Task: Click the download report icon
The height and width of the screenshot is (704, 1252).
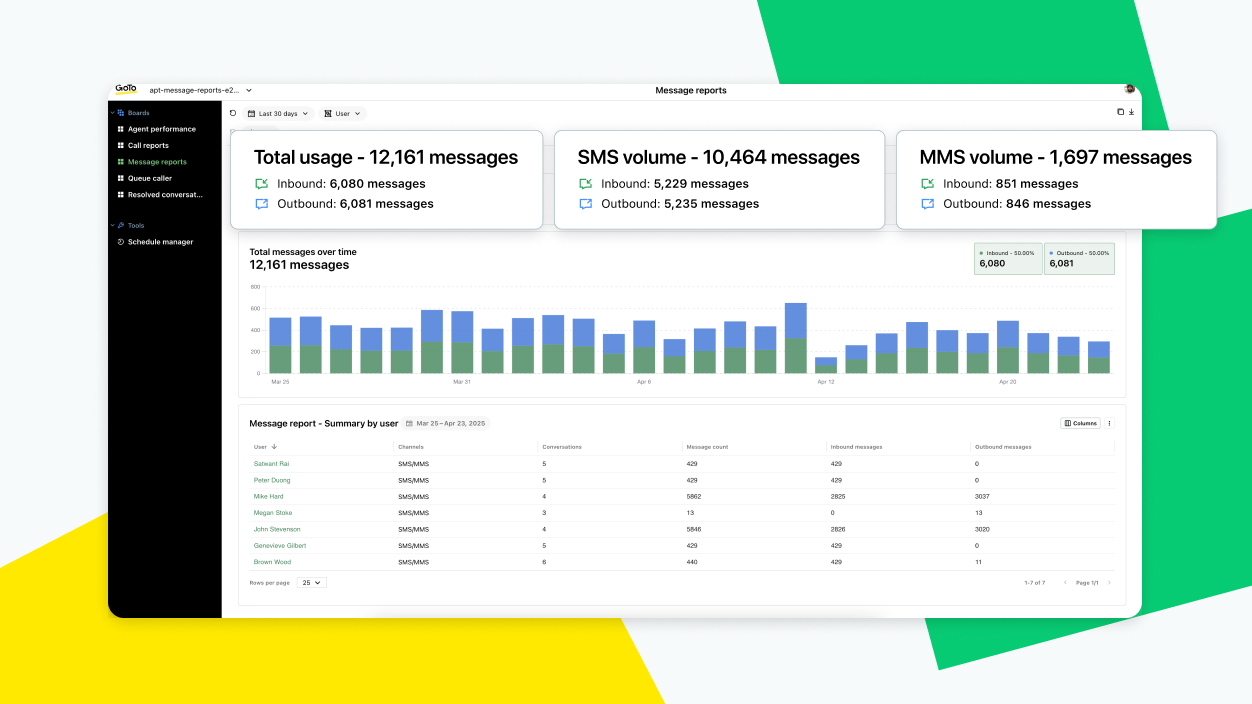Action: [x=1131, y=112]
